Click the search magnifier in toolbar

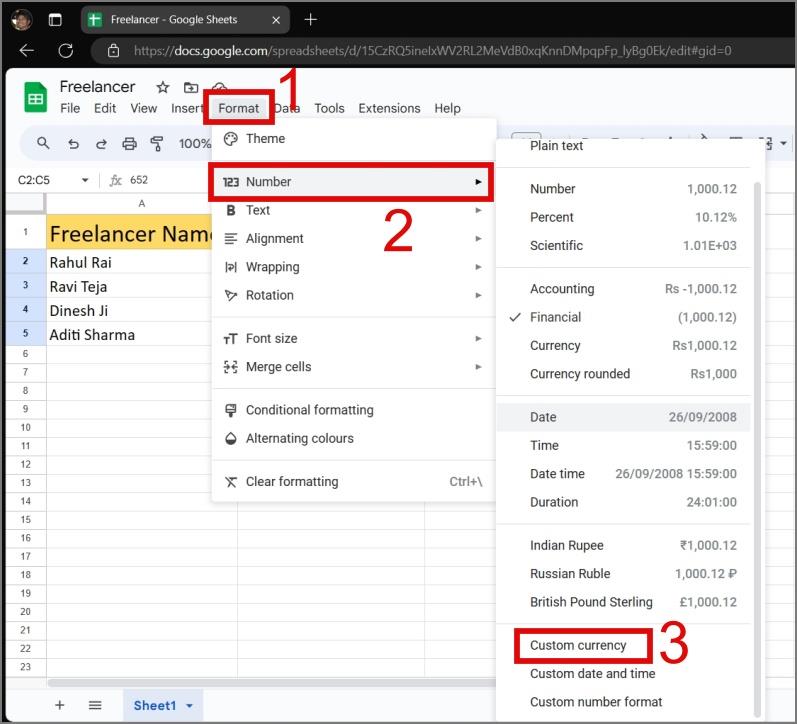coord(43,143)
